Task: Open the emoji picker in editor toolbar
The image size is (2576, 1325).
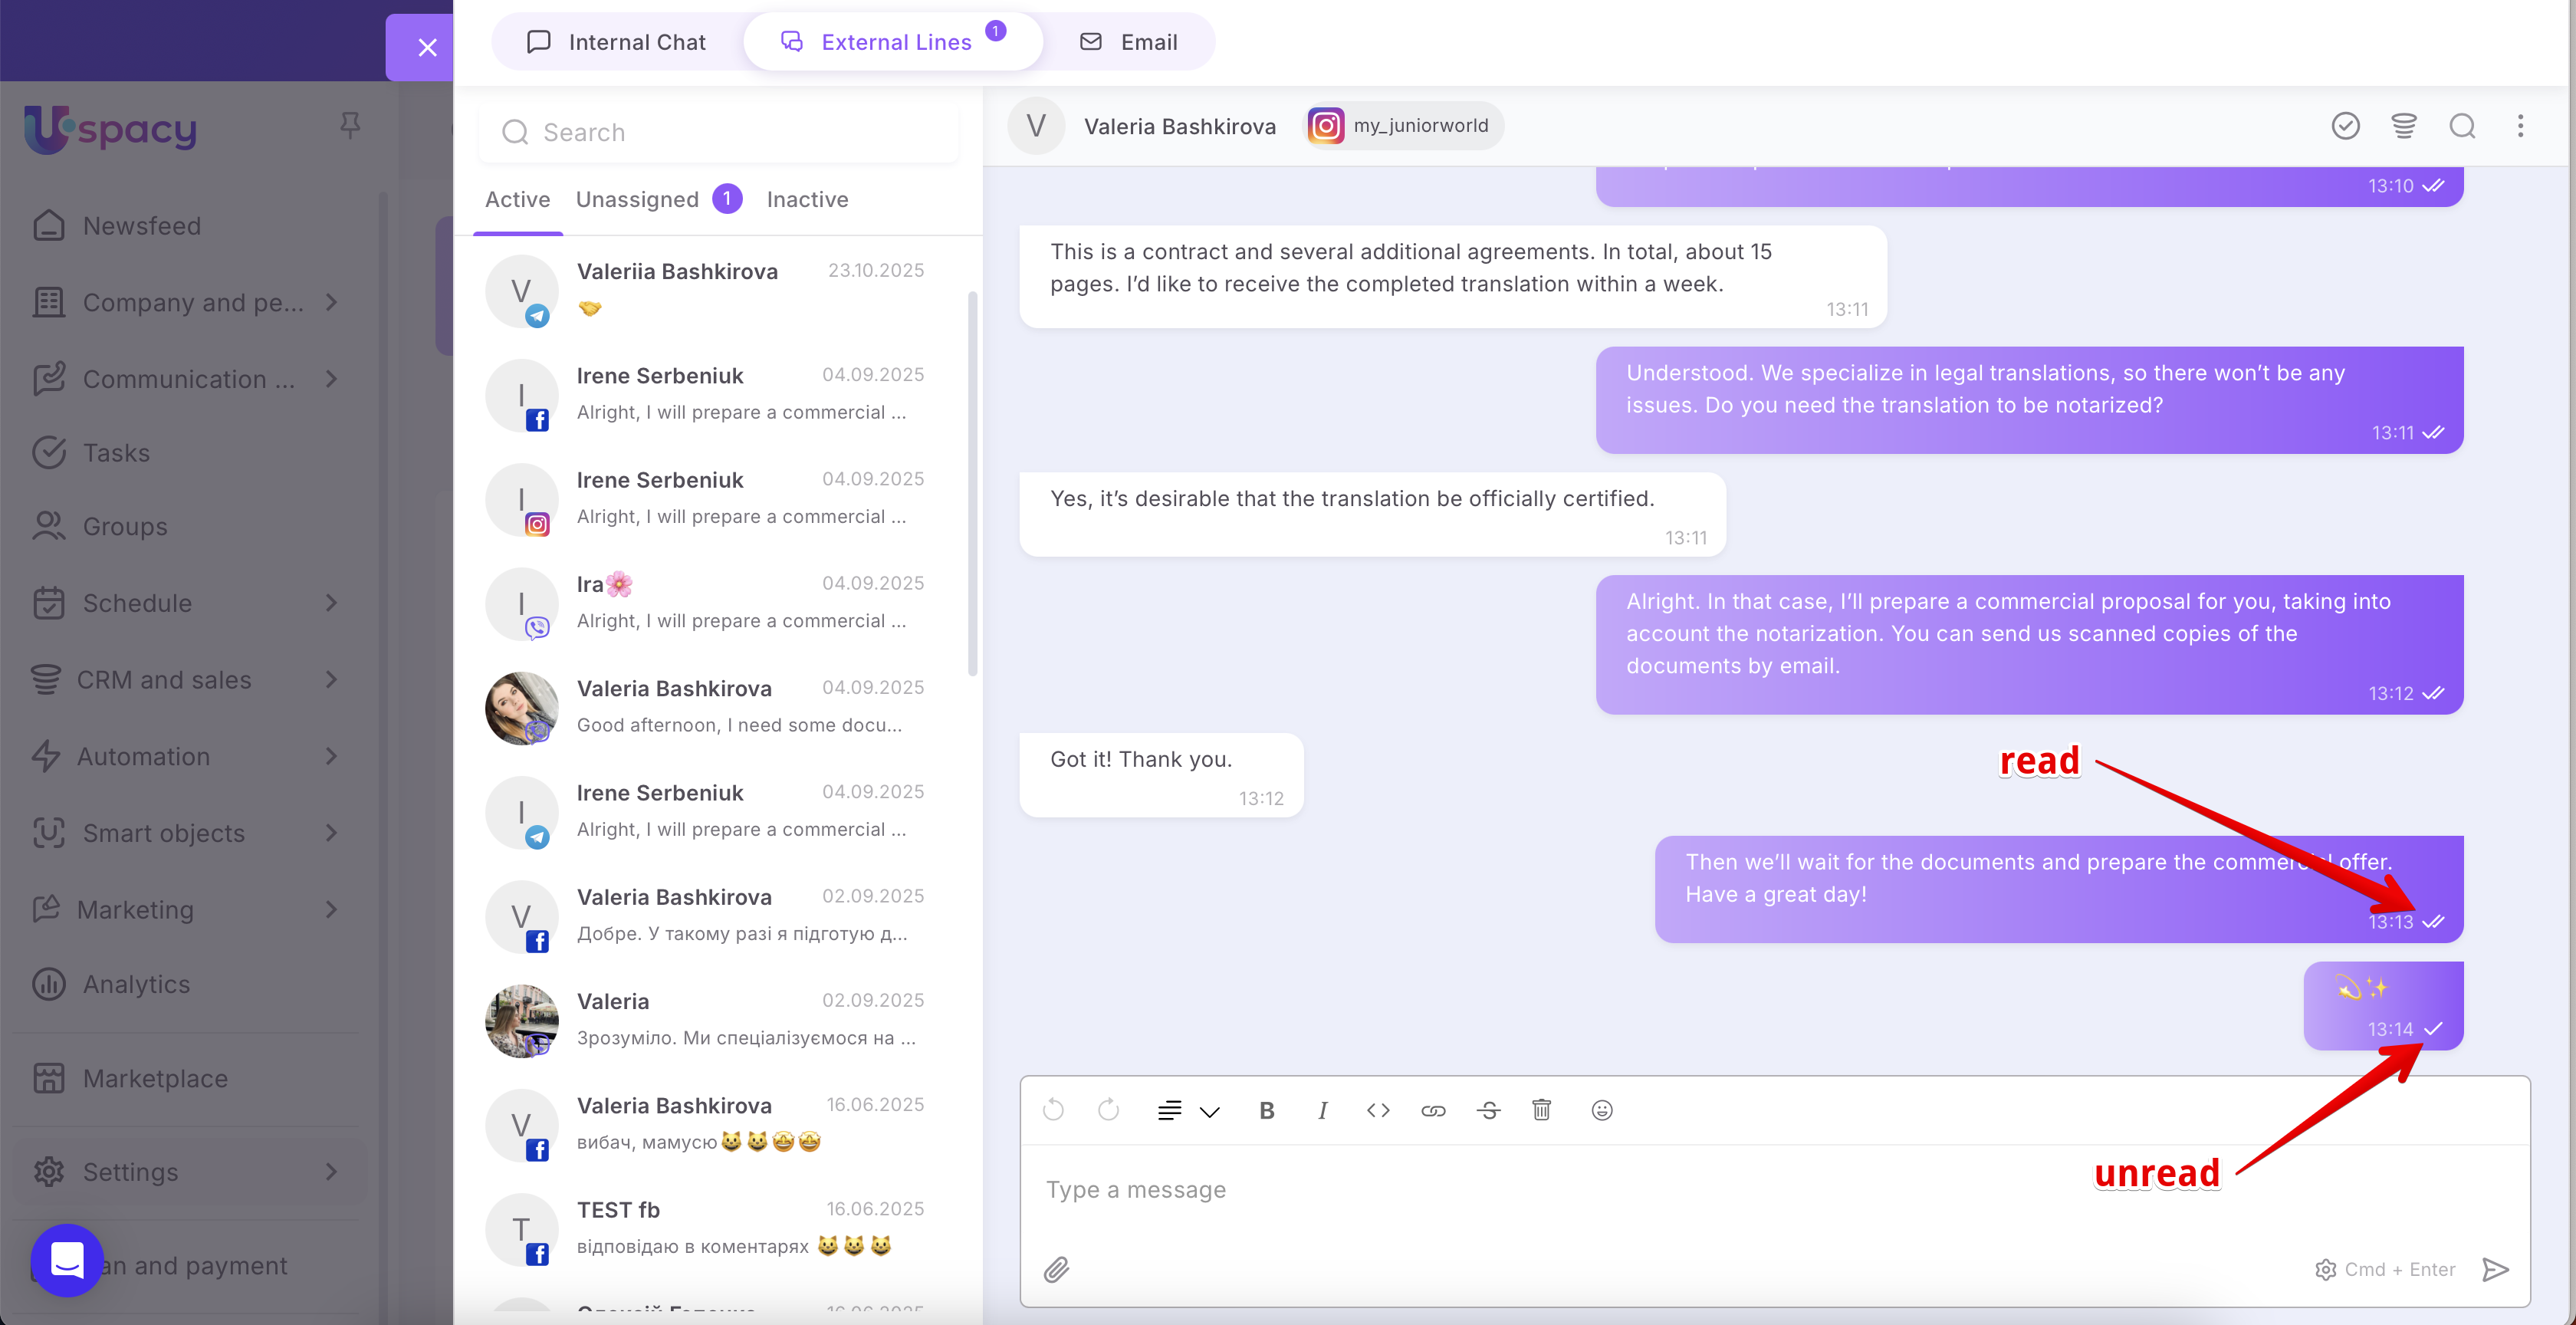Action: pos(1601,1110)
